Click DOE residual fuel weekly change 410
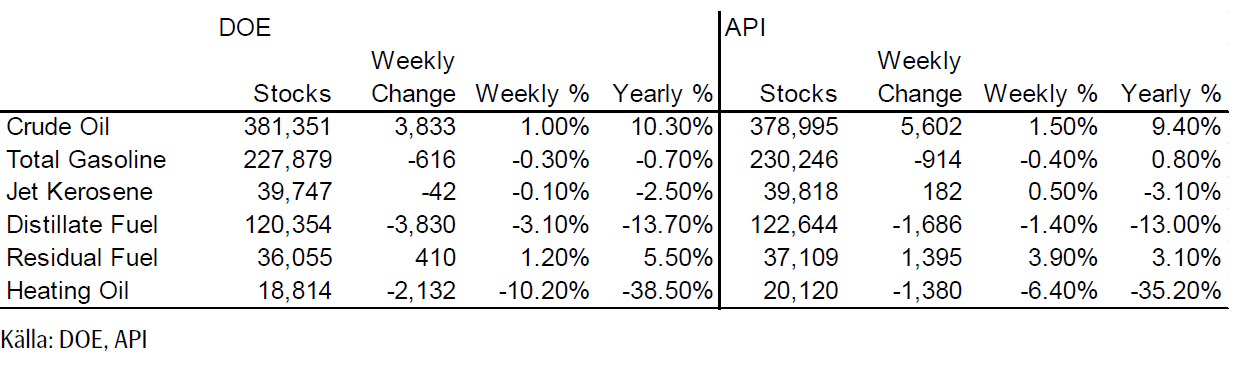Image resolution: width=1254 pixels, height=384 pixels. coord(438,258)
